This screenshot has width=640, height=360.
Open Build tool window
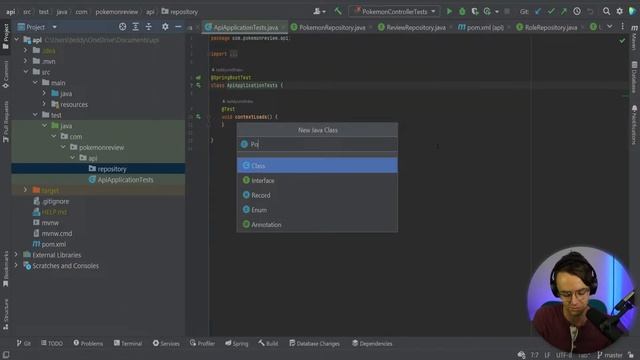click(x=268, y=343)
